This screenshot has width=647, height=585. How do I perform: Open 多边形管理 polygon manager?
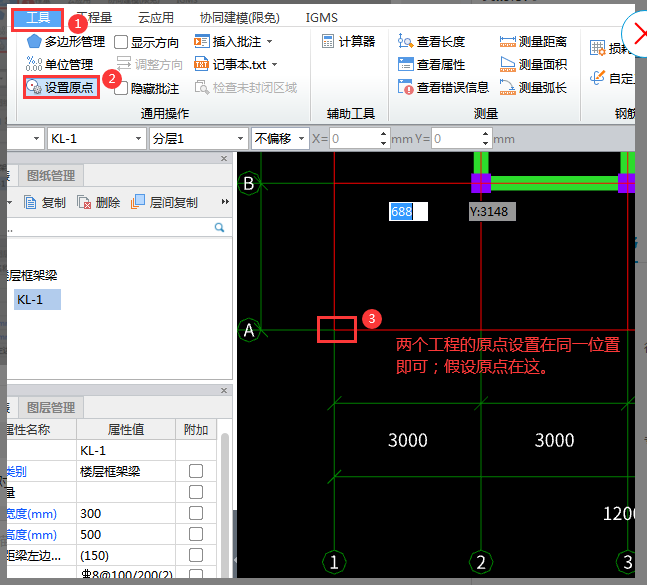66,41
